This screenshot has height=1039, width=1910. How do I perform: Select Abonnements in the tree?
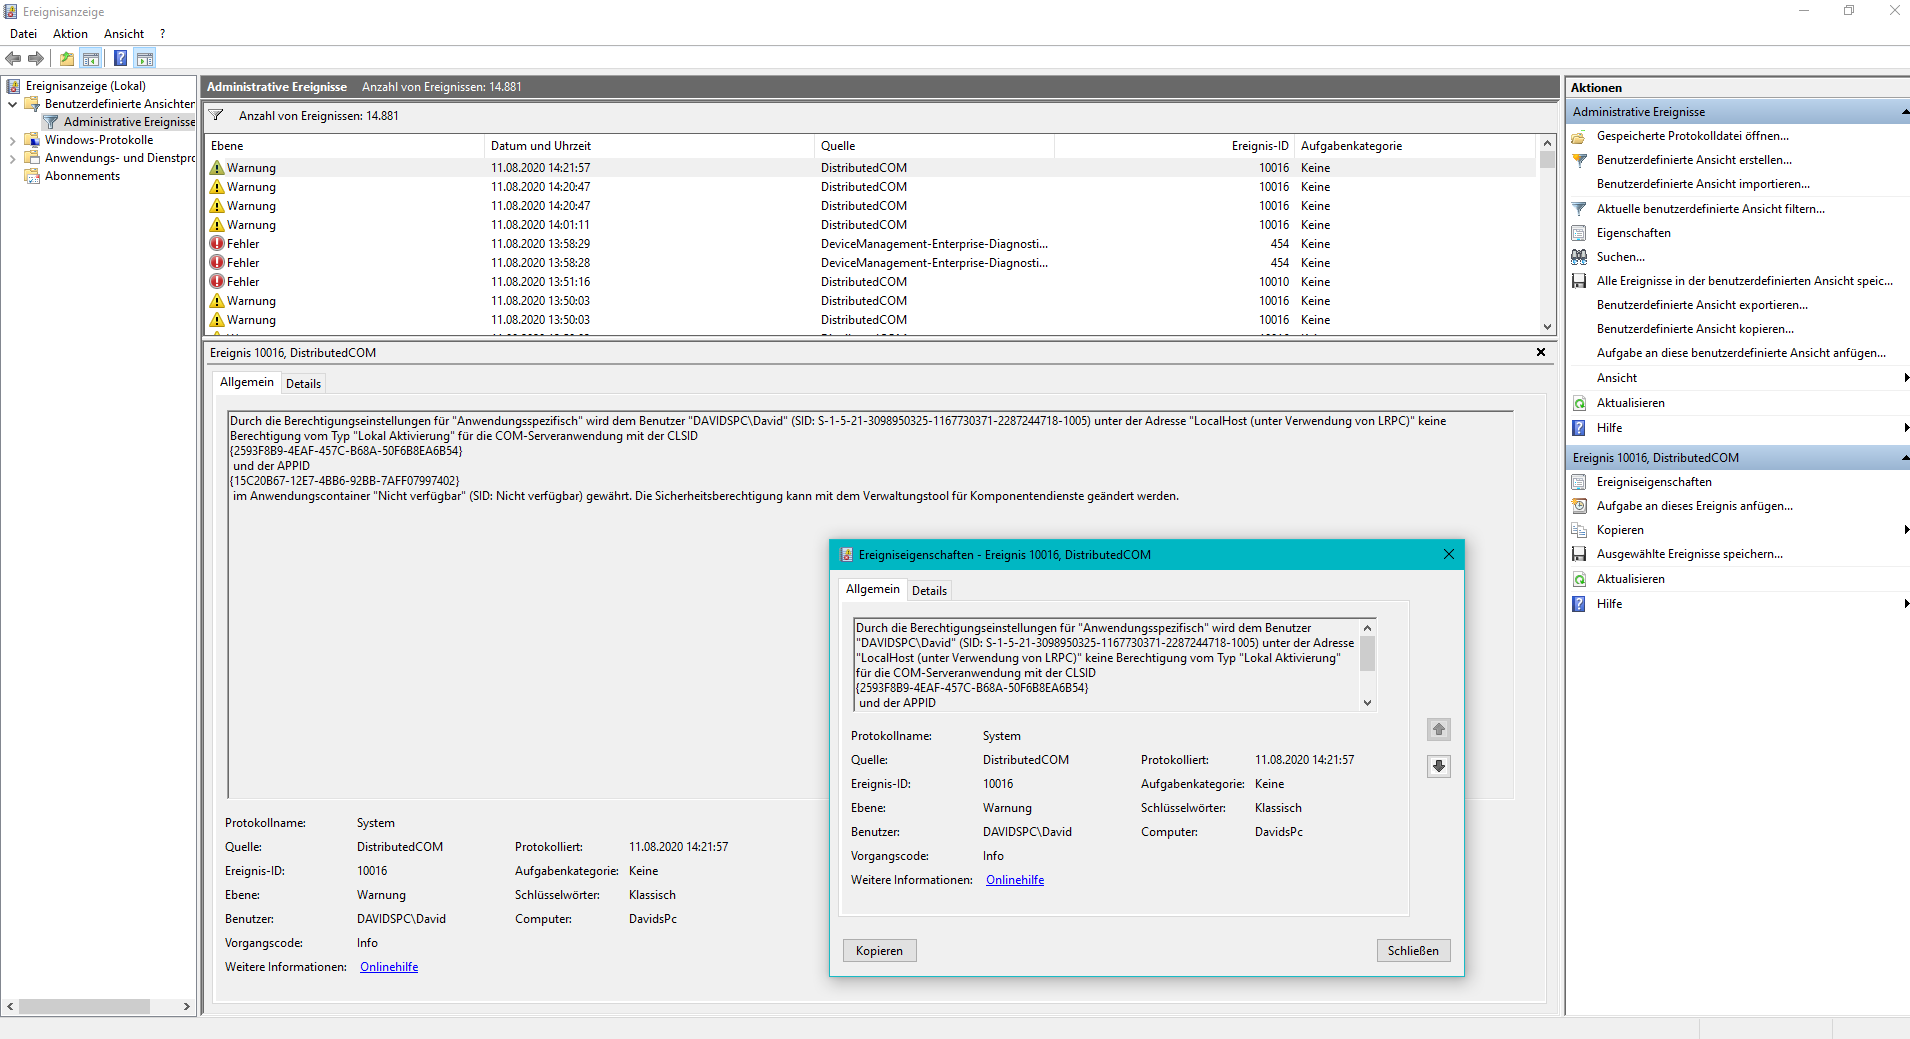tap(82, 176)
